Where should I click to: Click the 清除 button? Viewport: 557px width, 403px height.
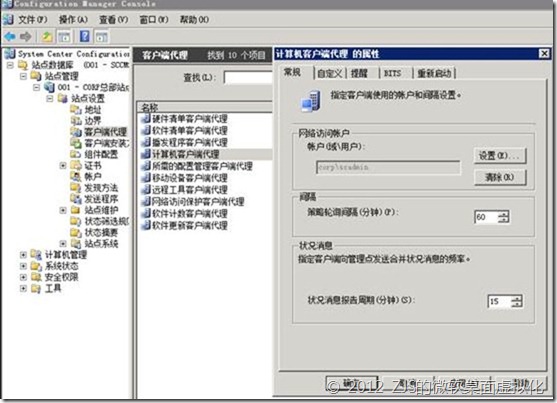click(500, 177)
